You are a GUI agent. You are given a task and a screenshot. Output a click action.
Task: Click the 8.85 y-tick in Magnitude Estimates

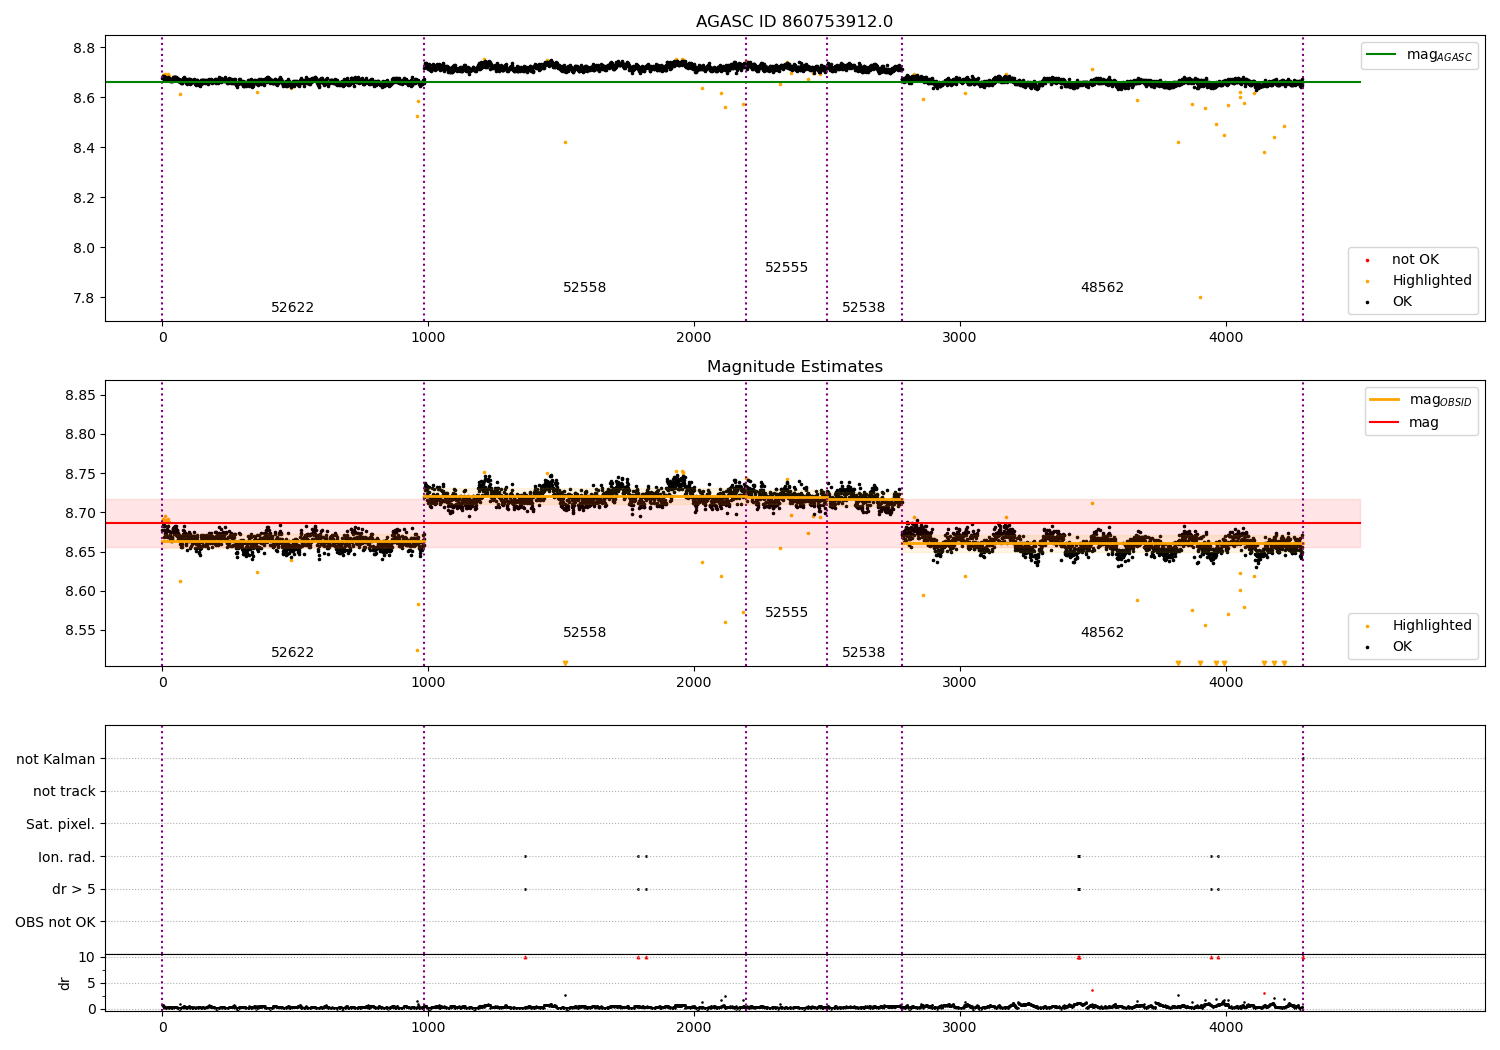click(x=80, y=396)
